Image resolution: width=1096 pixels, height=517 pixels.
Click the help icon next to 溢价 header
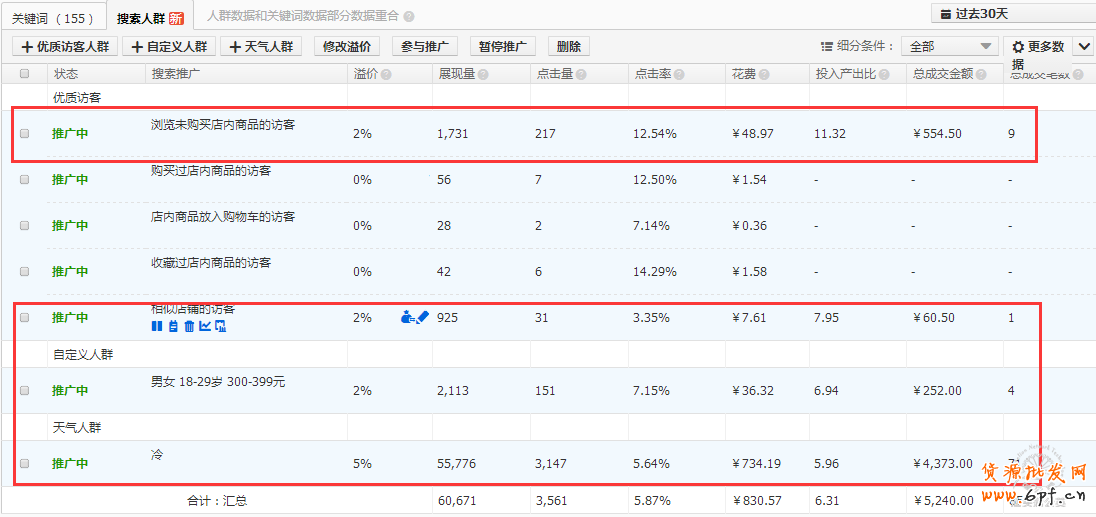[x=386, y=74]
